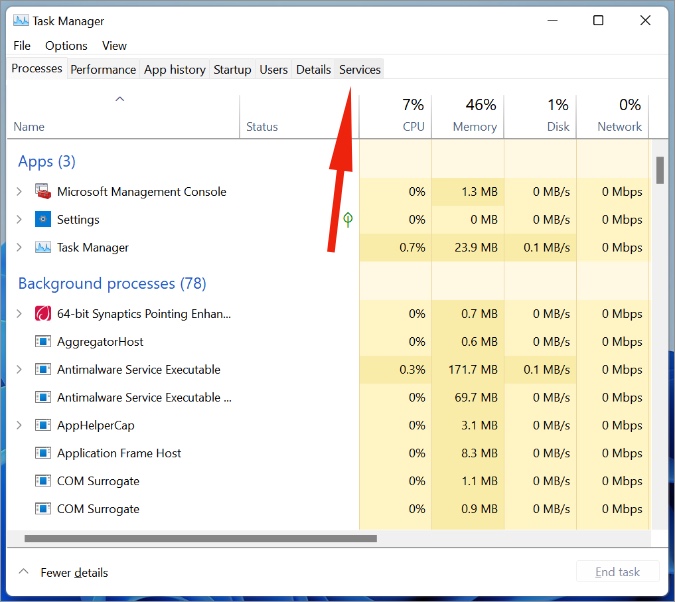Click the End task button
This screenshot has width=675, height=602.
pos(617,572)
